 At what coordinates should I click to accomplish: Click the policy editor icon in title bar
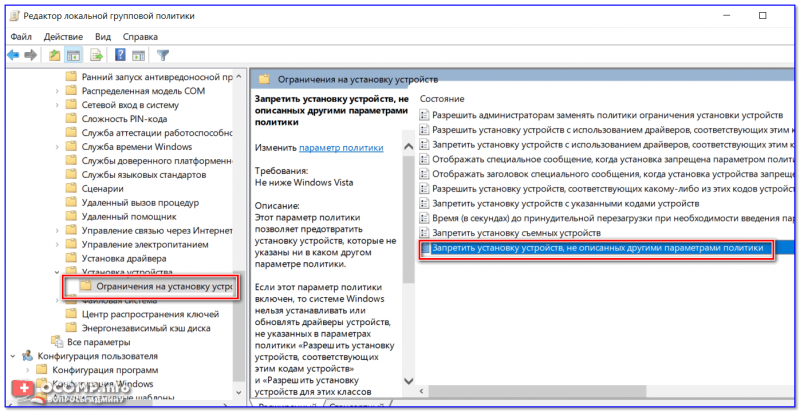(x=15, y=16)
